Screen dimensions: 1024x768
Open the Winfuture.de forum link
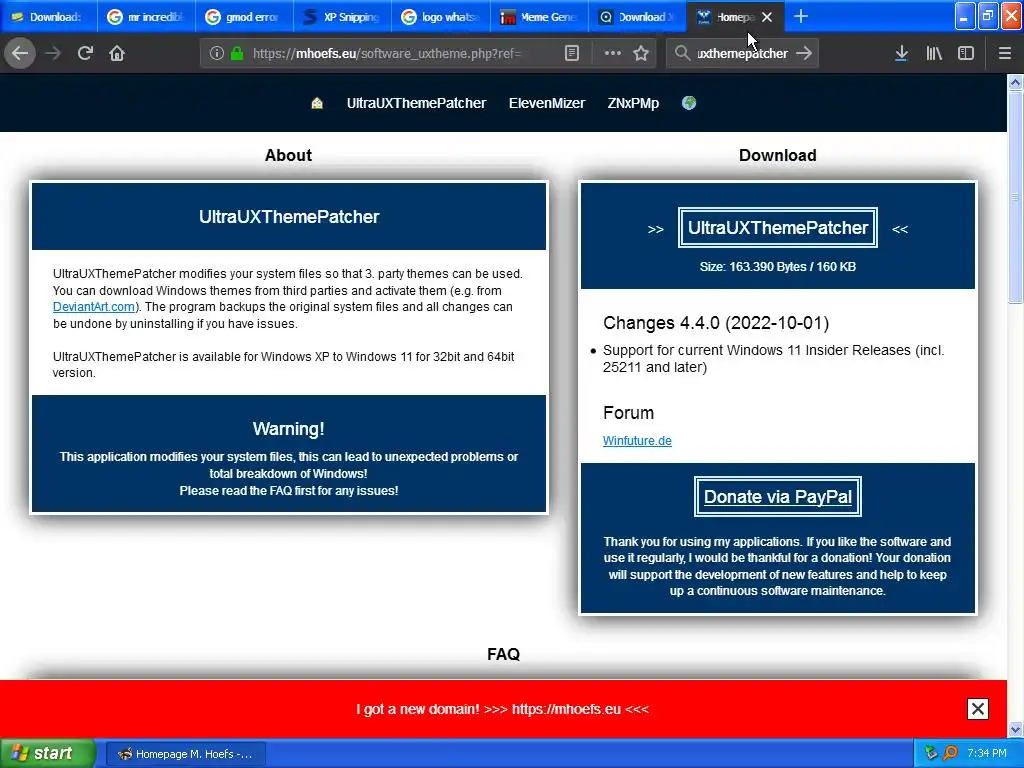tap(637, 441)
